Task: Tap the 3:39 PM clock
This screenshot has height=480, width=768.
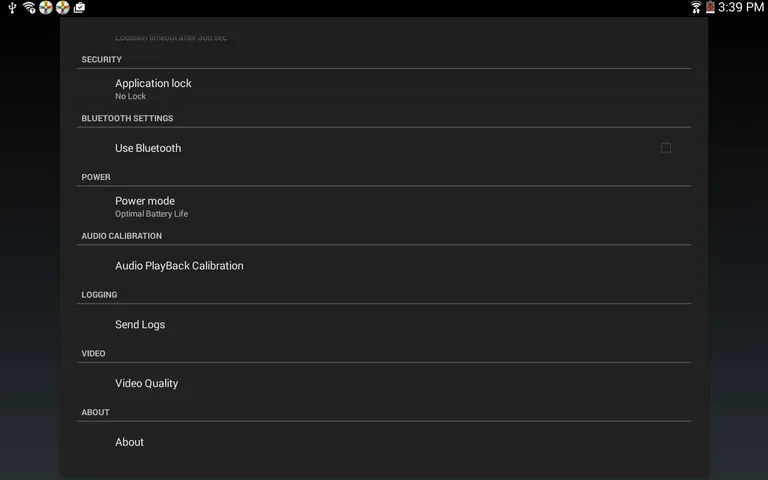Action: pos(741,8)
